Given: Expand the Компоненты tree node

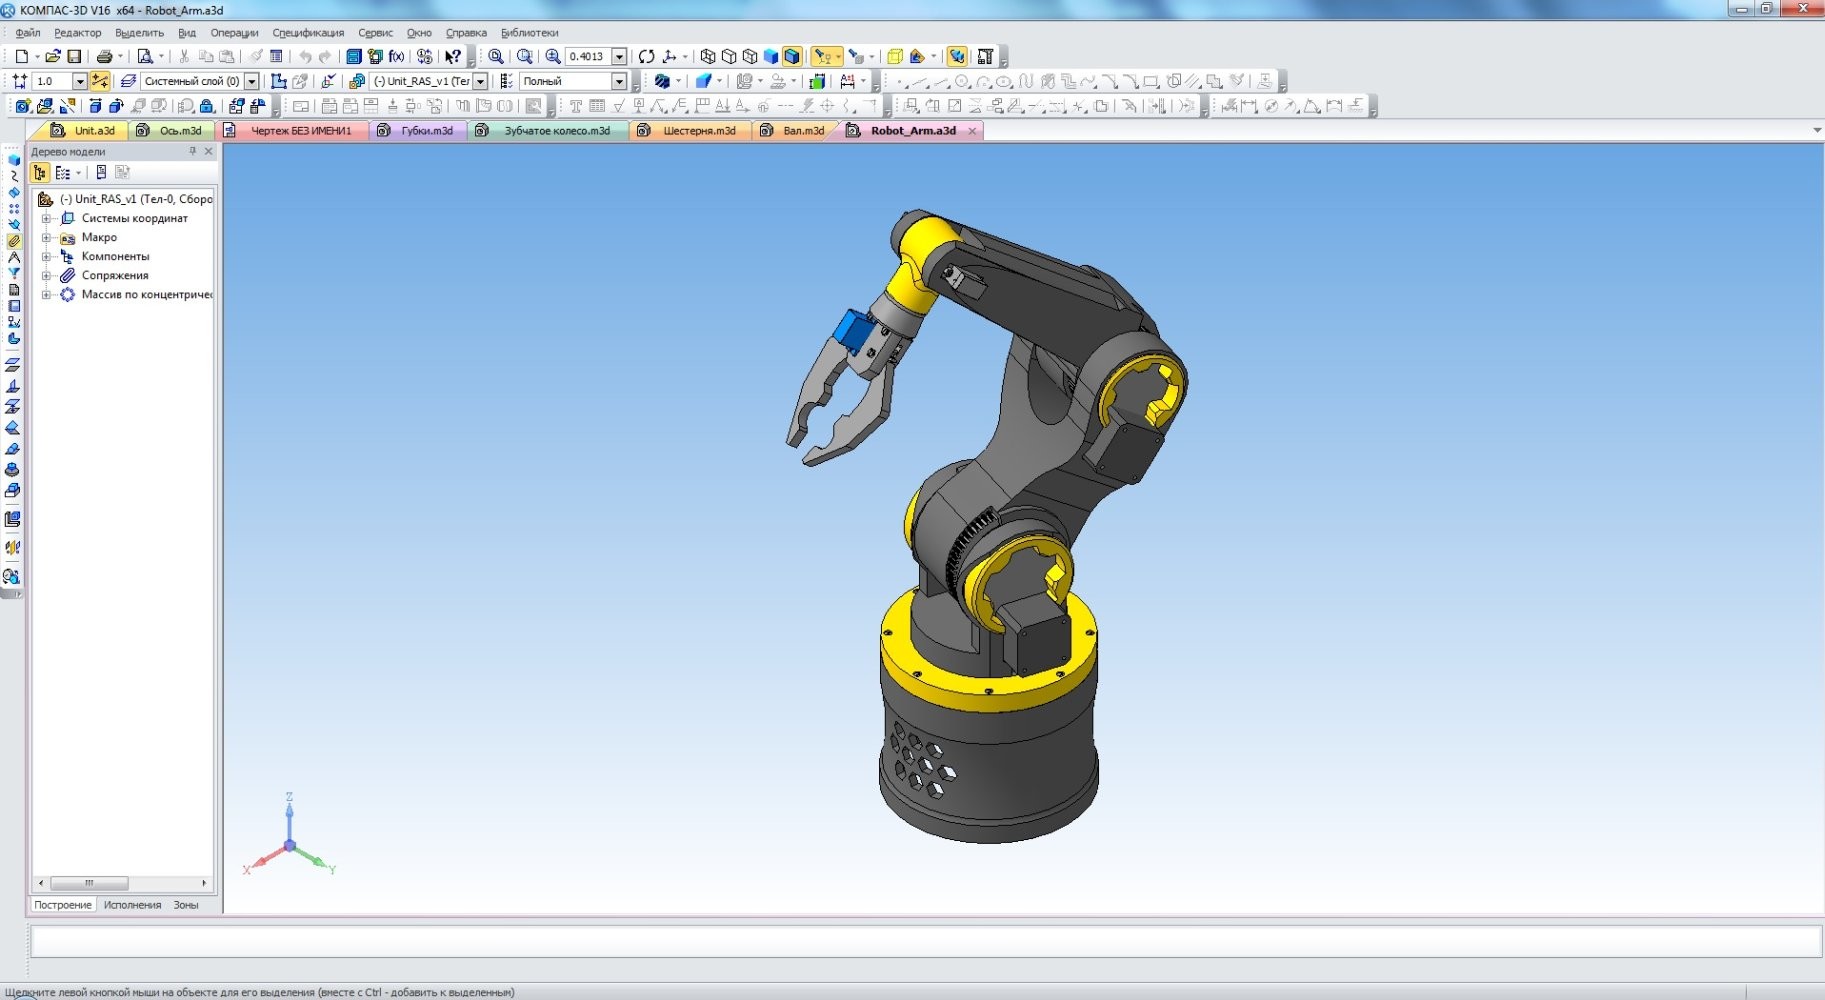Looking at the screenshot, I should tap(46, 257).
